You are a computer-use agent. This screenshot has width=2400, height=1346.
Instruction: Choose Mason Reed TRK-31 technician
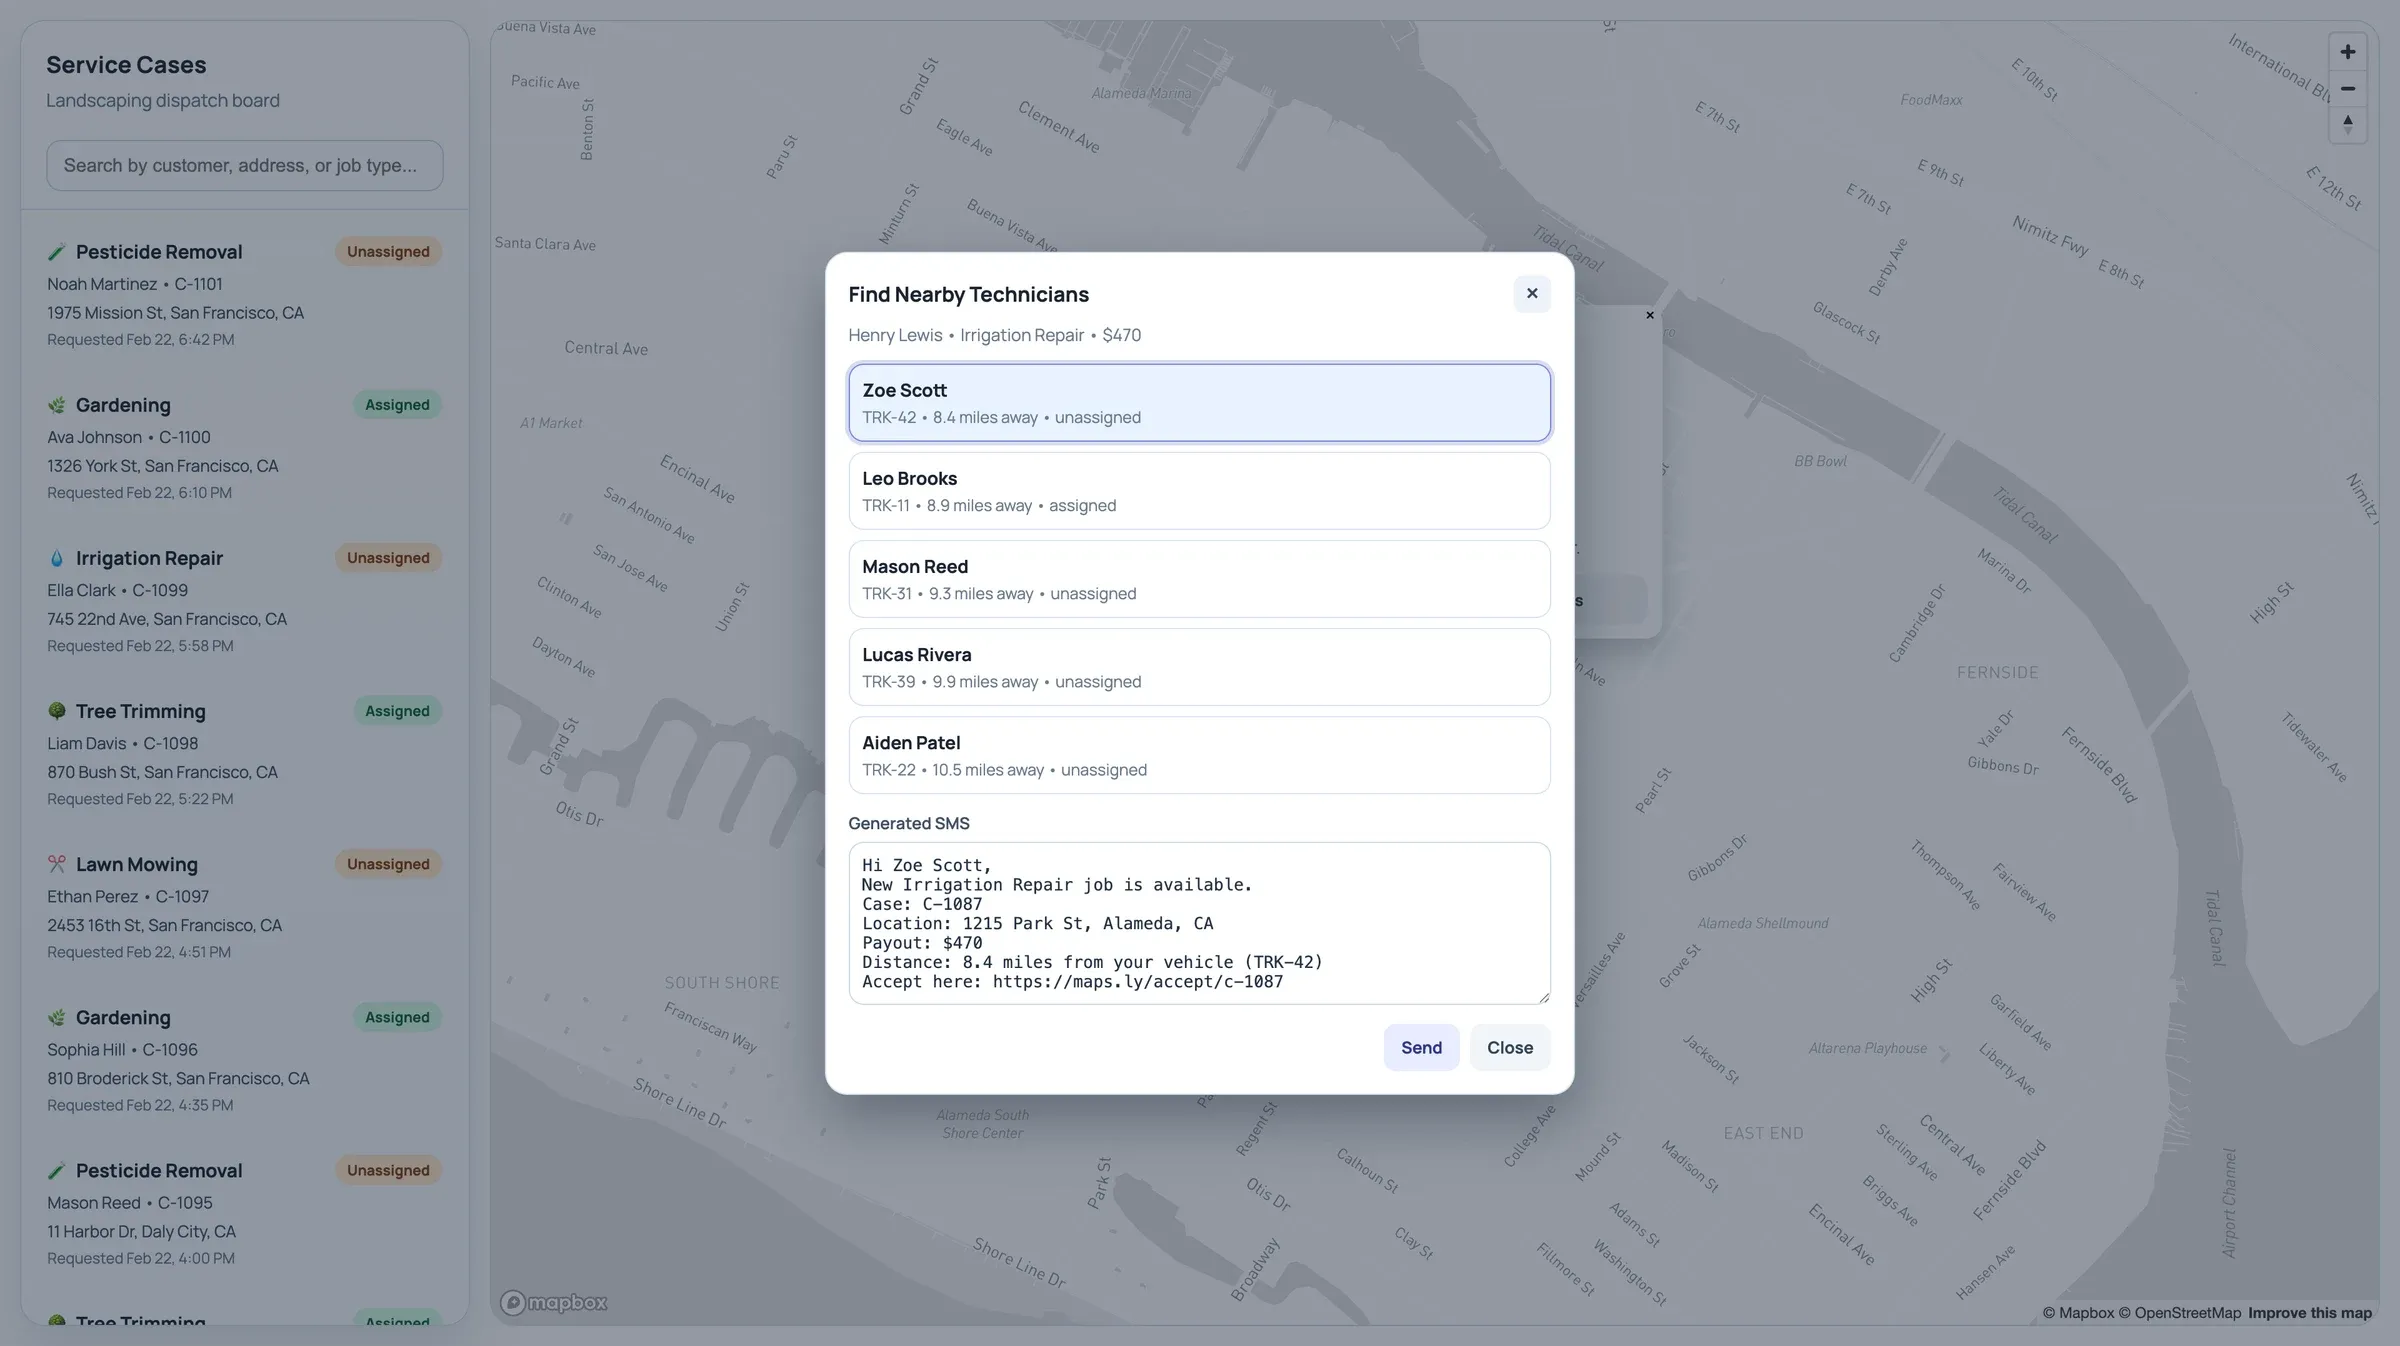[x=1199, y=579]
